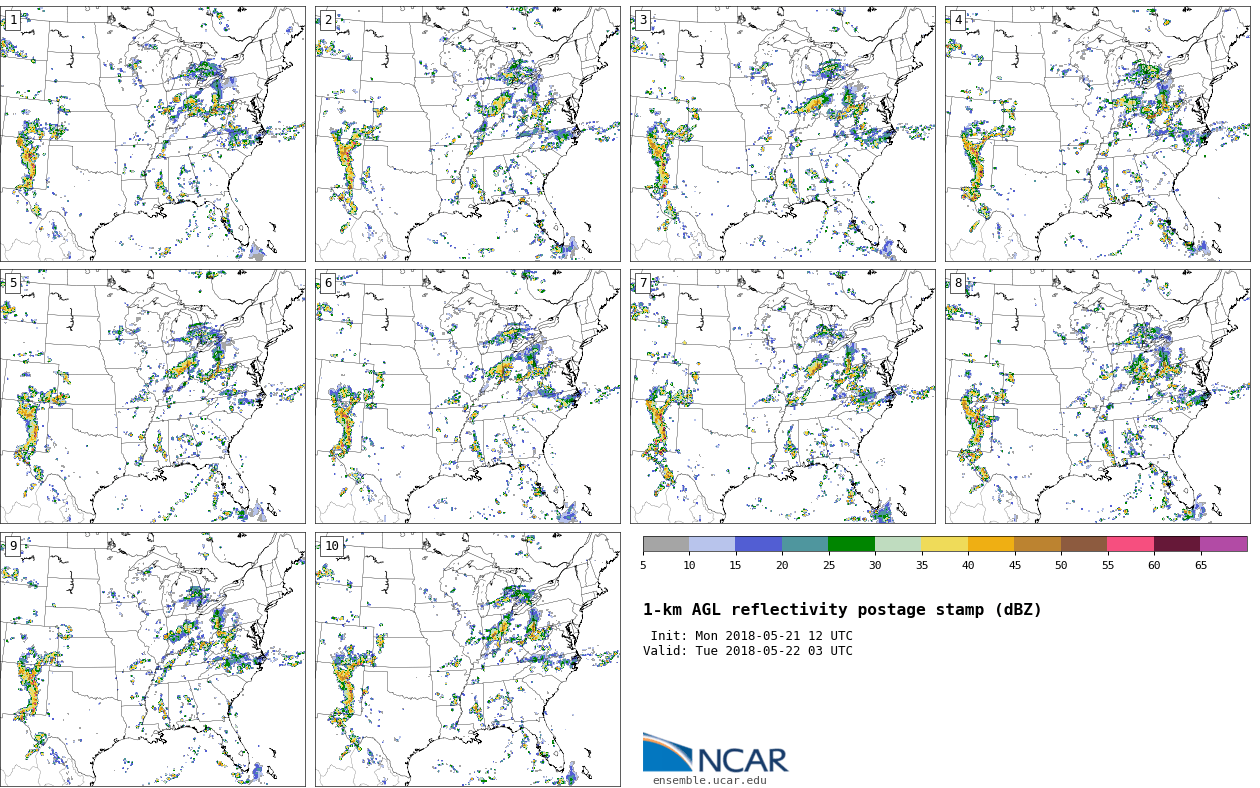This screenshot has height=788, width=1260.
Task: Click the colorbar tick label '50'
Action: (1061, 565)
